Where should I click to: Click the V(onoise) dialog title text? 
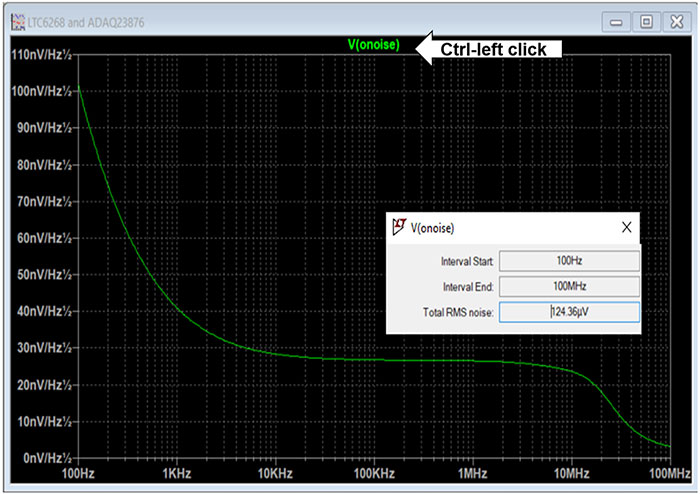(433, 227)
